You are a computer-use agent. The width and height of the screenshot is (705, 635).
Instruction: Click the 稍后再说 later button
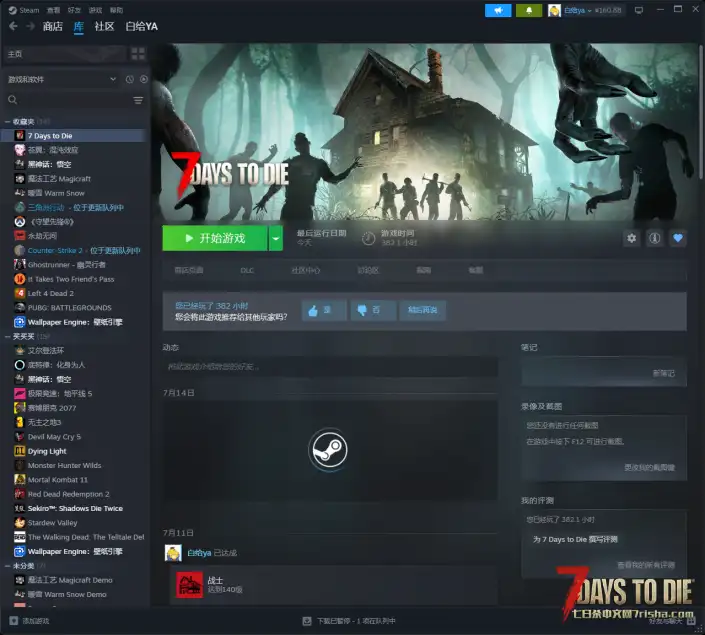coord(422,310)
